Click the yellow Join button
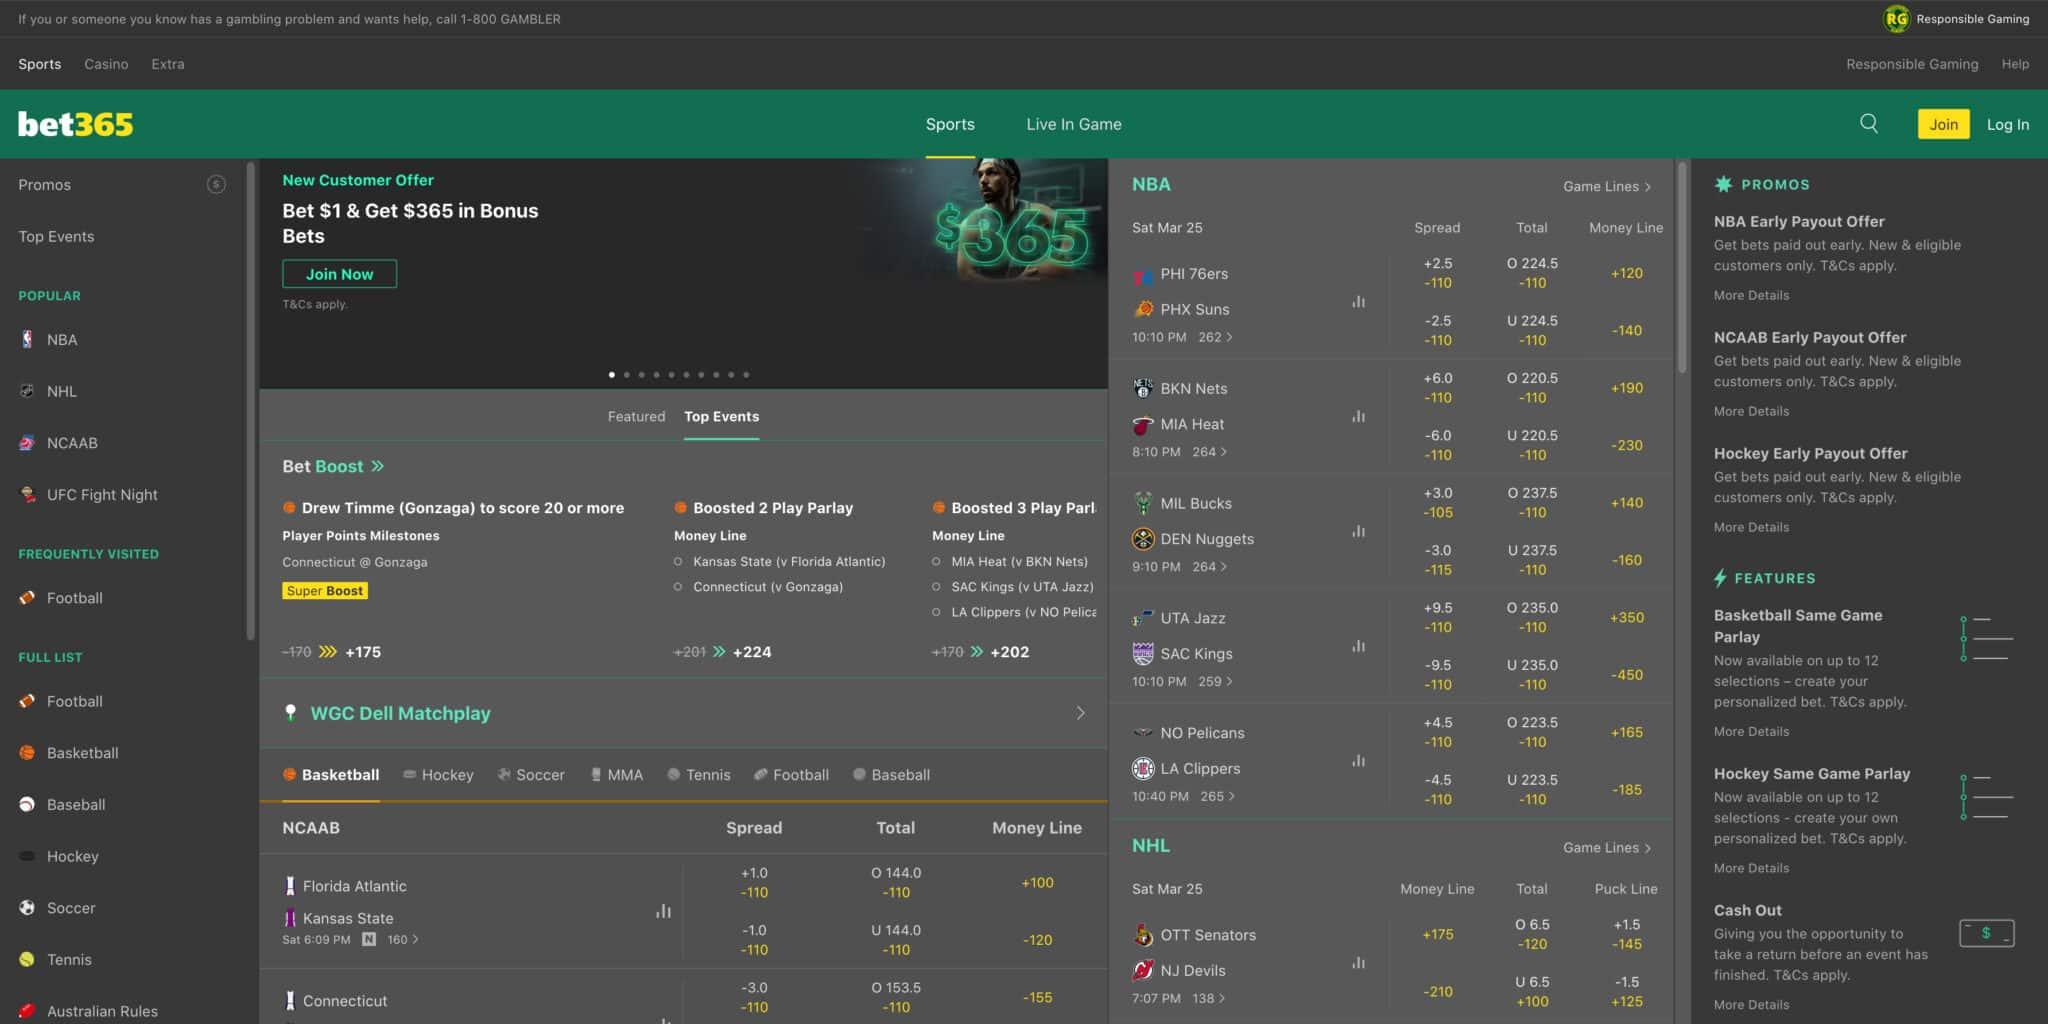 (x=1943, y=124)
